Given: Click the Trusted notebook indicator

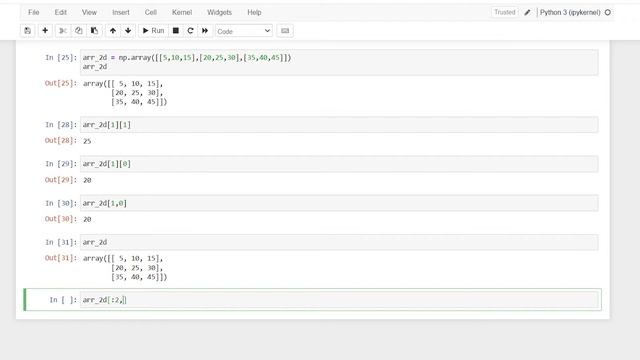Looking at the screenshot, I should pos(505,12).
